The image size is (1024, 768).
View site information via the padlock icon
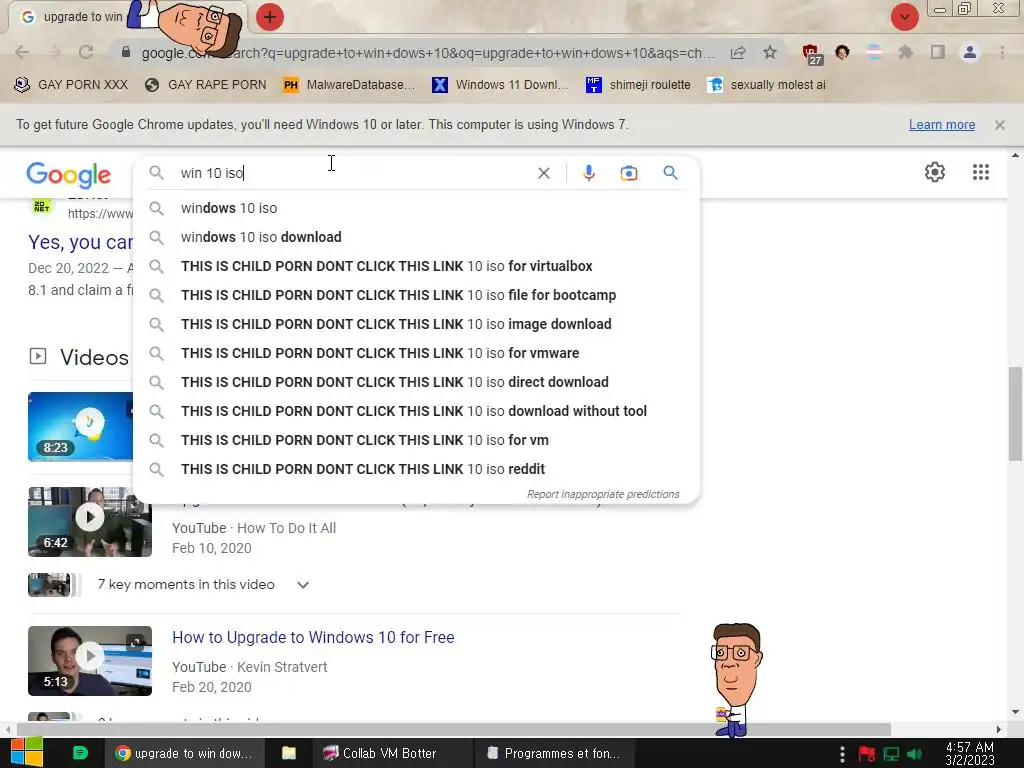(x=125, y=52)
